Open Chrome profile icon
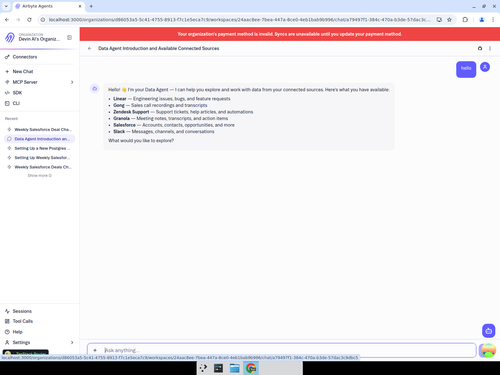This screenshot has width=500, height=375. coord(482,20)
